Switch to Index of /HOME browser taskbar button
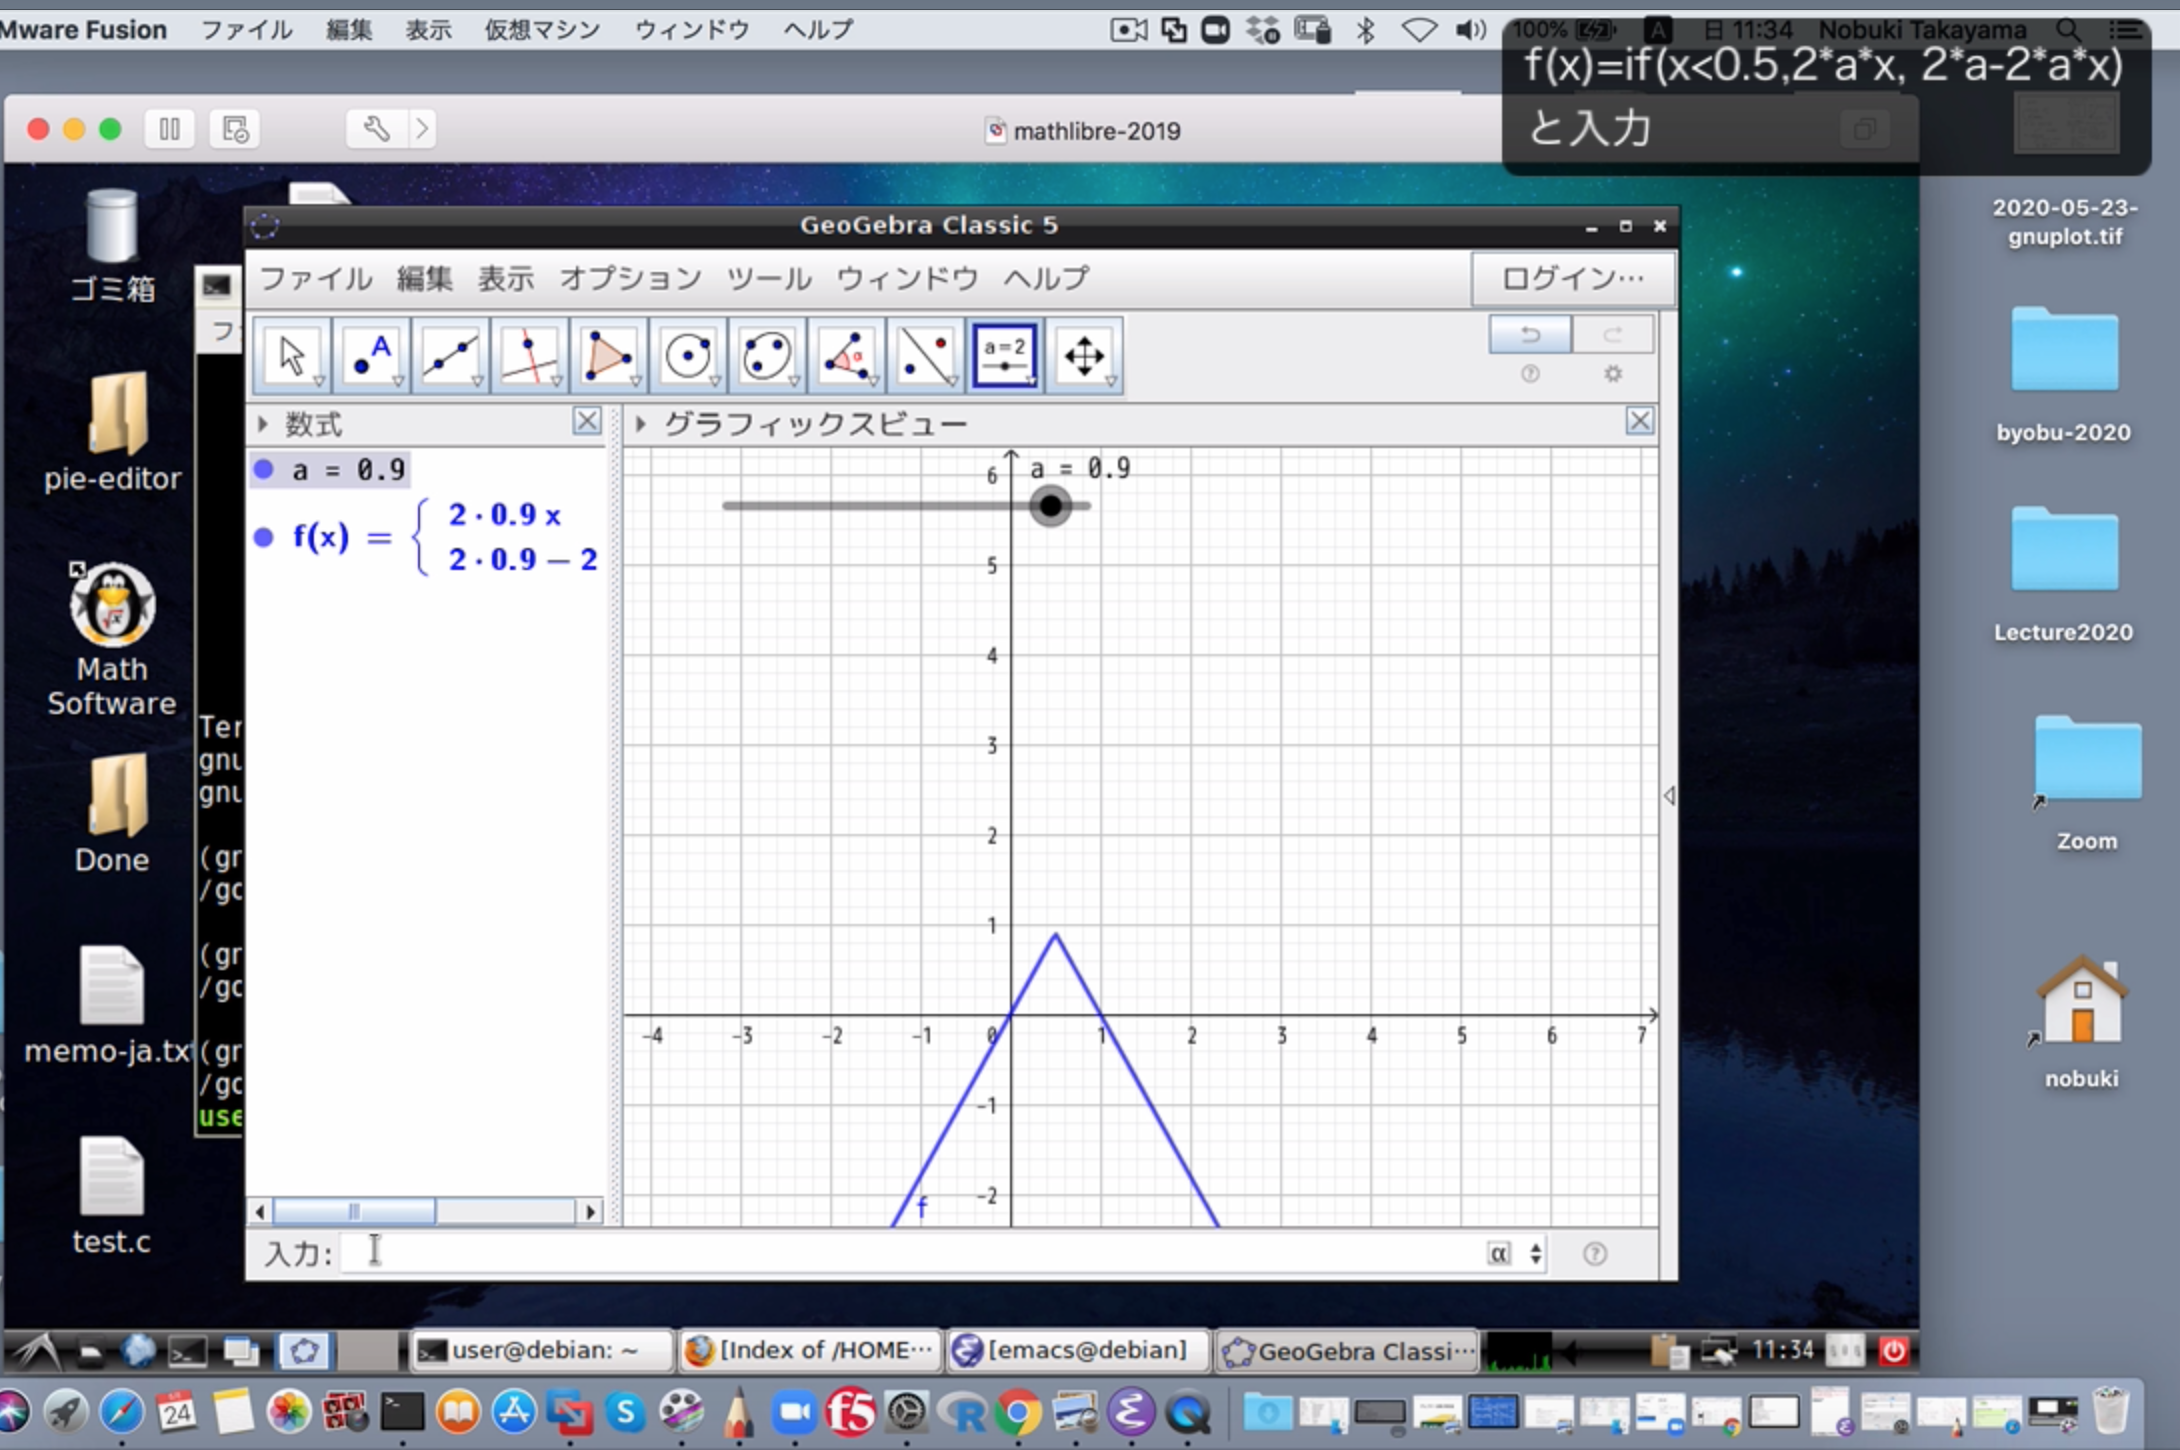This screenshot has width=2180, height=1450. click(x=810, y=1351)
